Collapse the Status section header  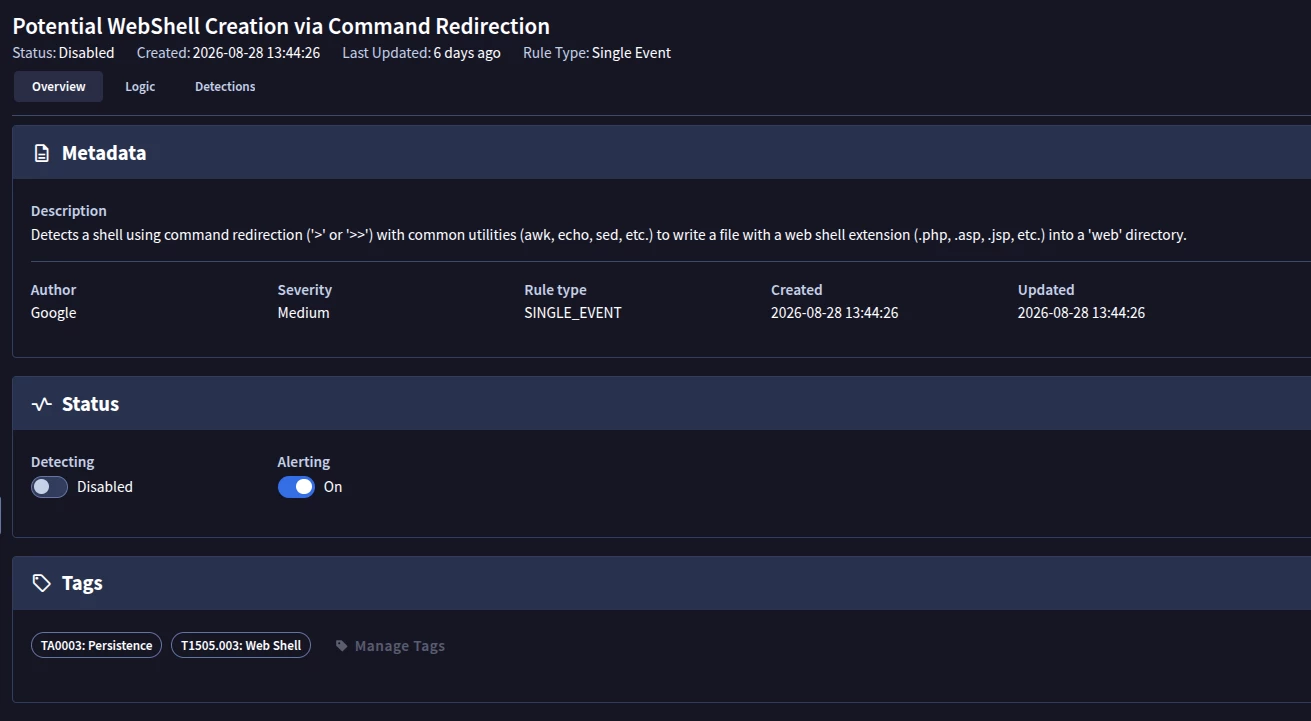[x=661, y=404]
